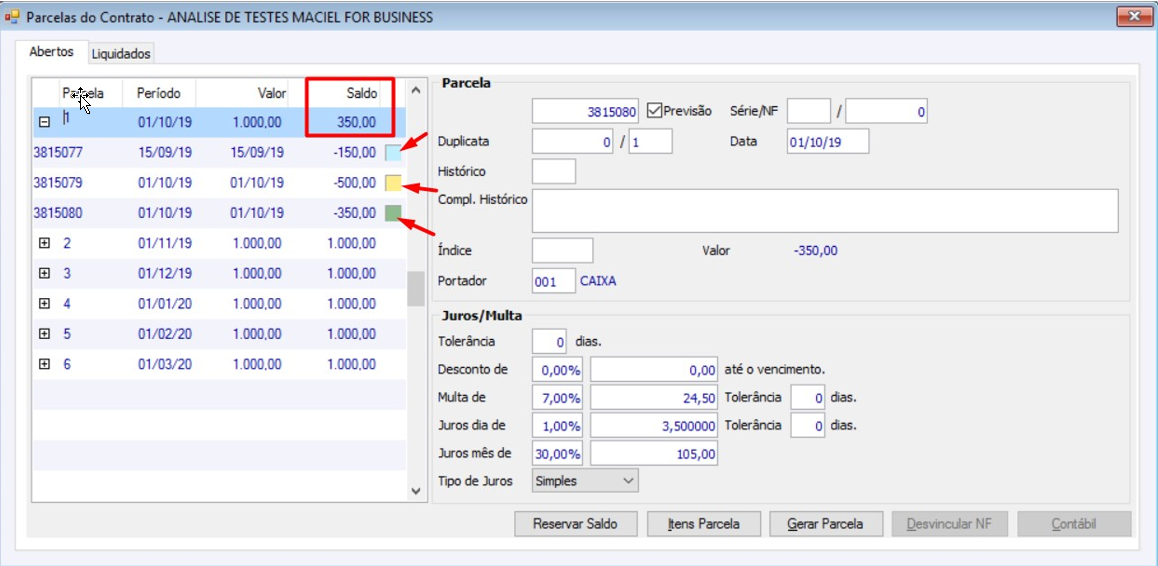Screen dimensions: 1158x566
Task: Click the Período column header
Action: pyautogui.click(x=159, y=94)
